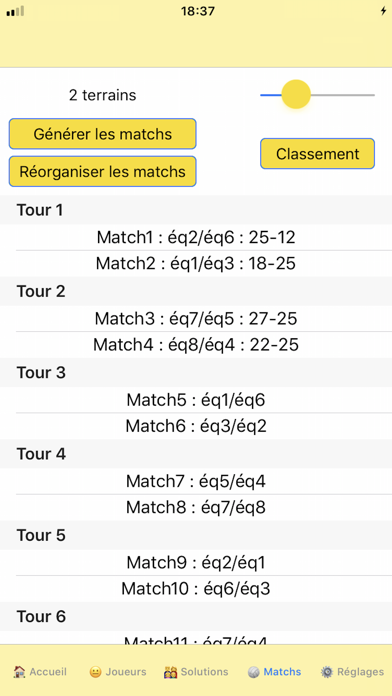Open Match8 éq7/éq8 entry
This screenshot has height=696, width=392.
(196, 507)
